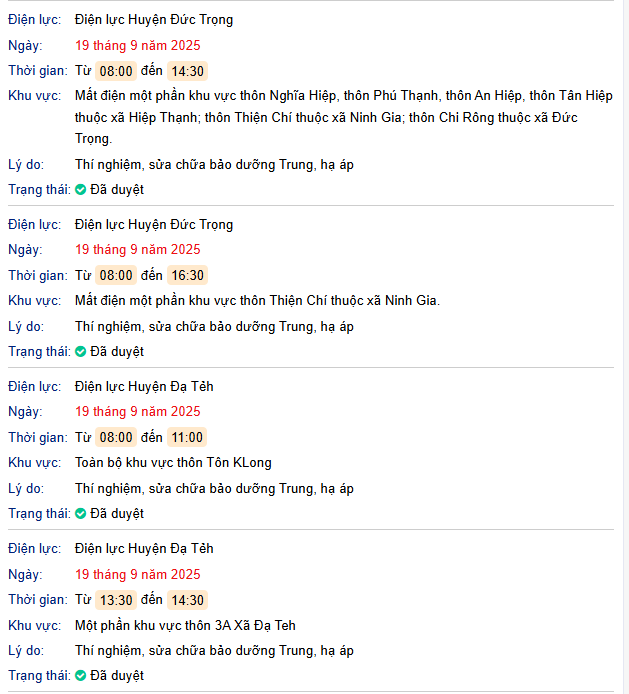Click green check icon in Nghĩa Hiệp outage entry
The image size is (629, 694).
[x=81, y=189]
